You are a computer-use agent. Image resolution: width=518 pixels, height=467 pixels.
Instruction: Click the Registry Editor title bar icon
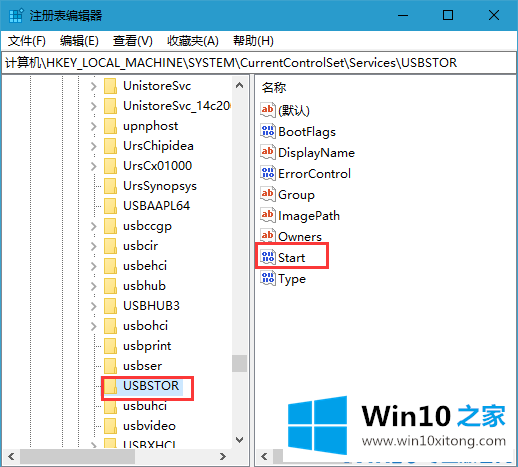point(16,16)
